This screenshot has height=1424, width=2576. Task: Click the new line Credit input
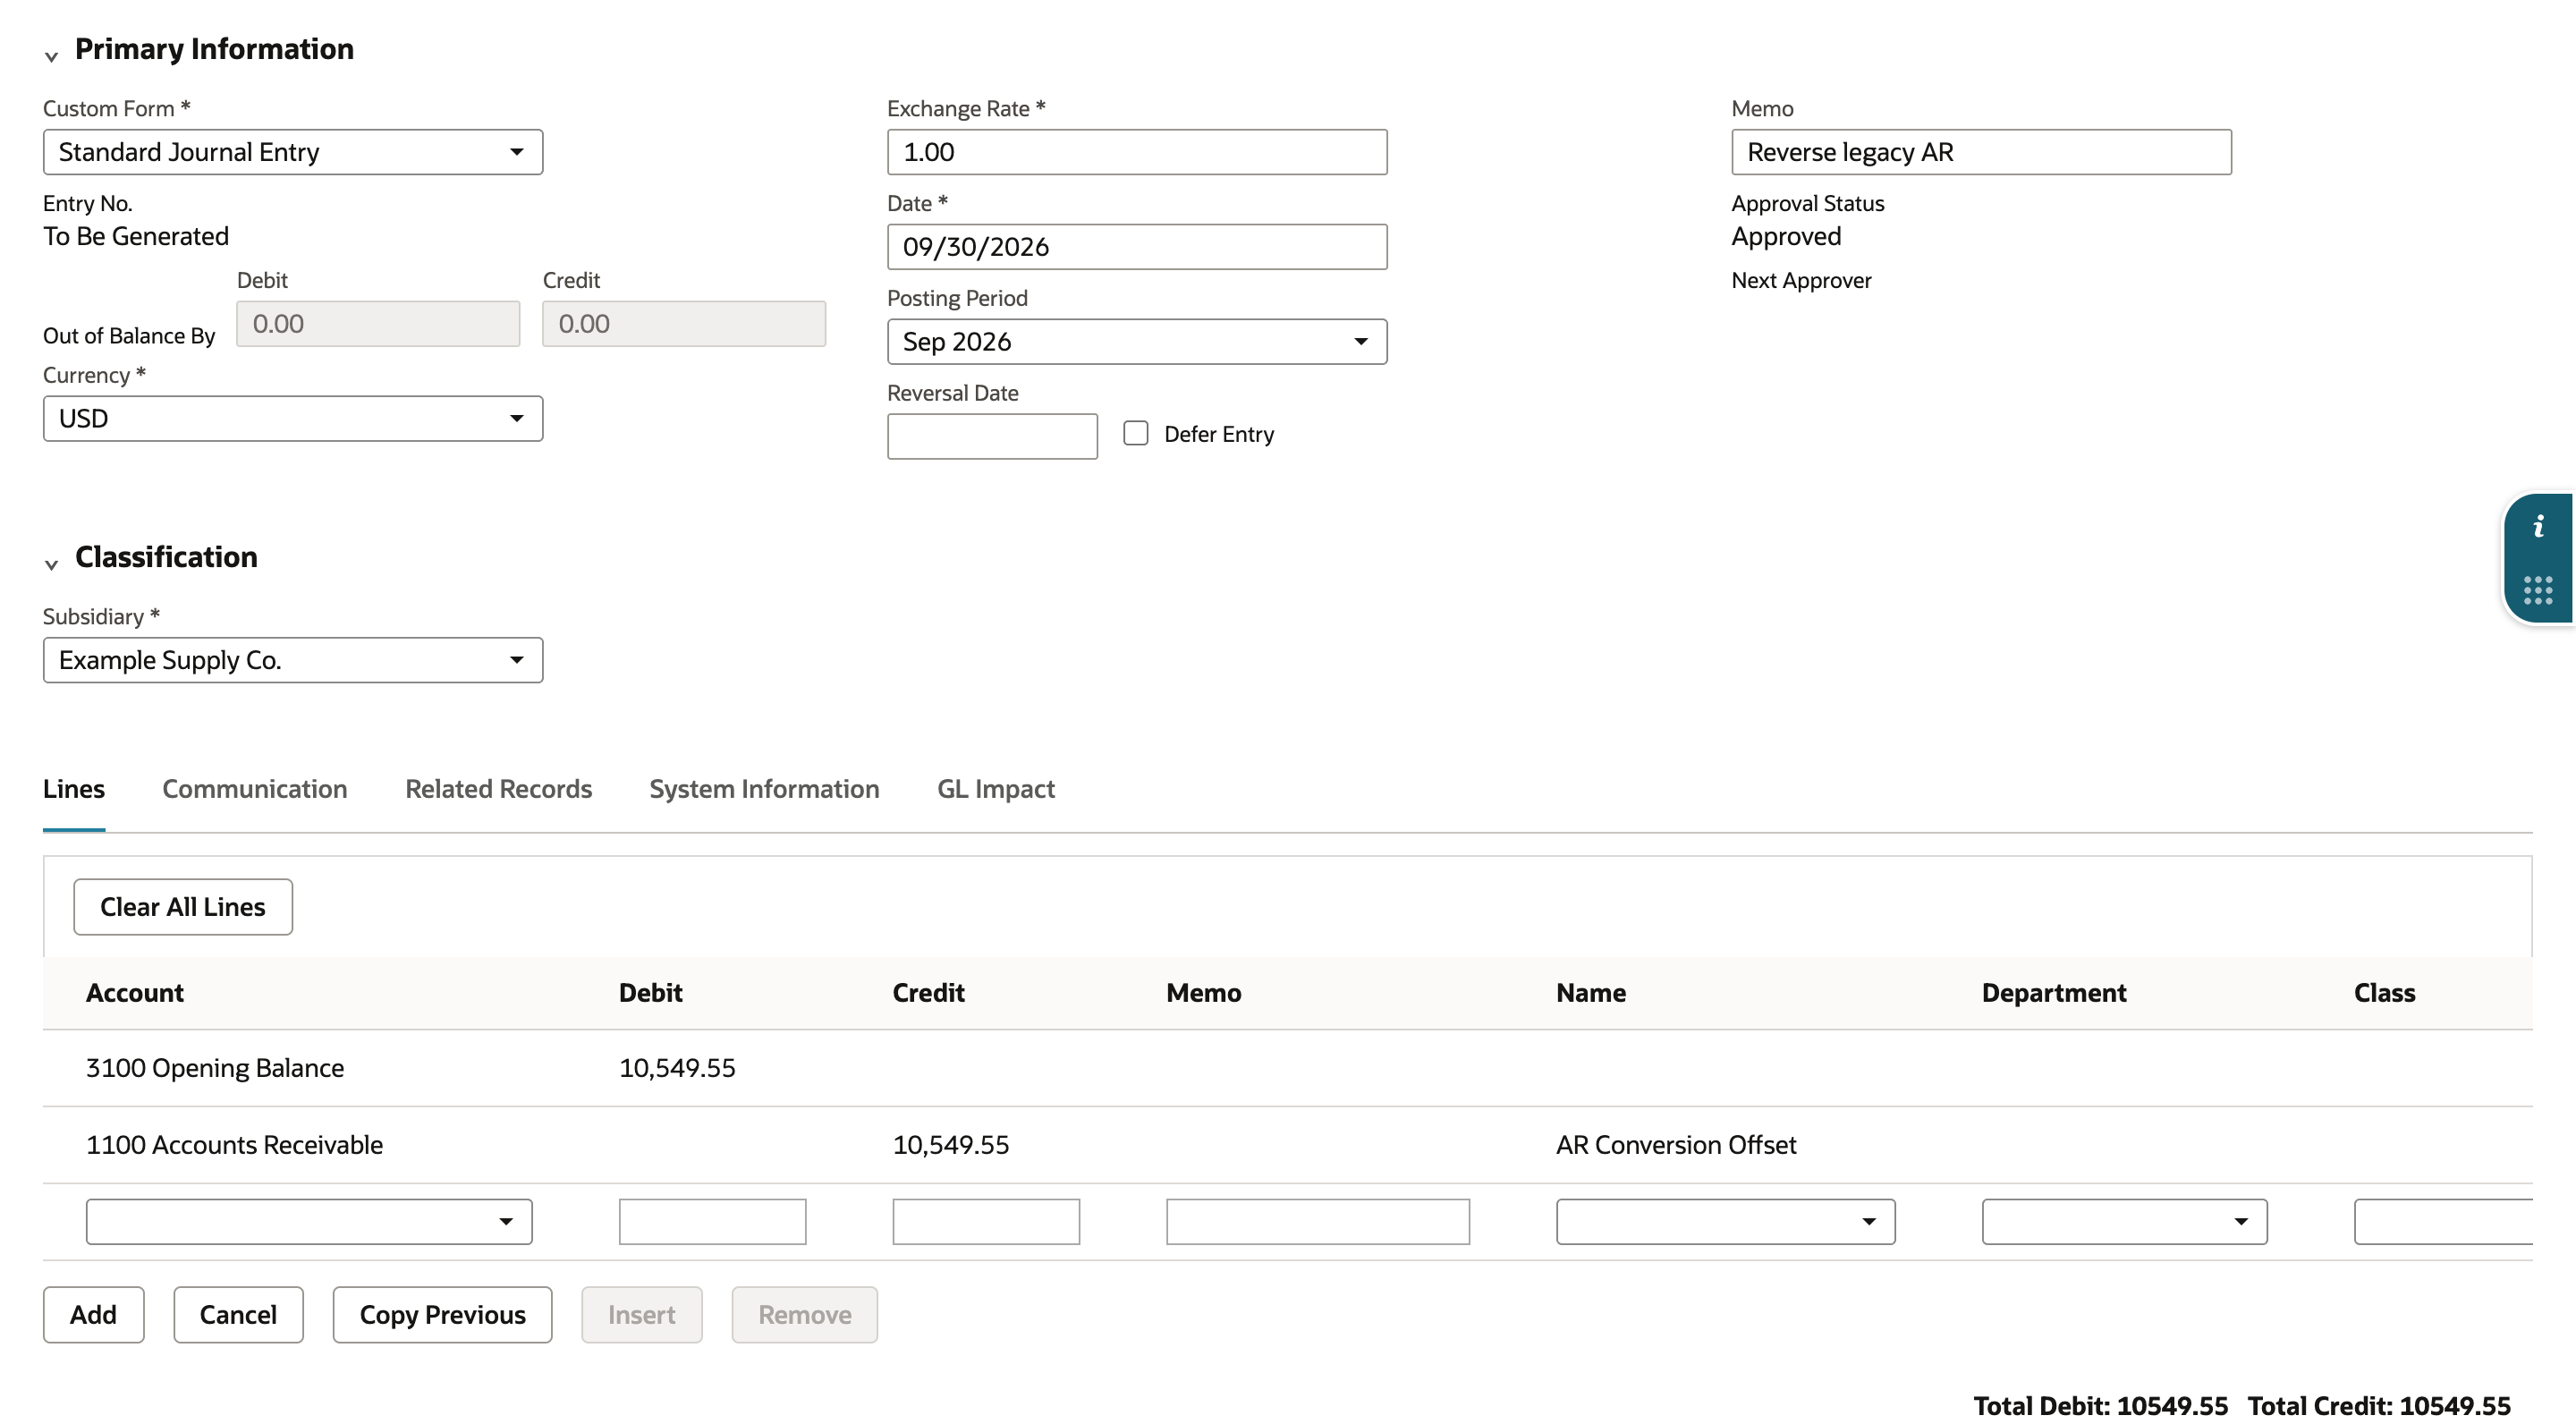coord(986,1222)
